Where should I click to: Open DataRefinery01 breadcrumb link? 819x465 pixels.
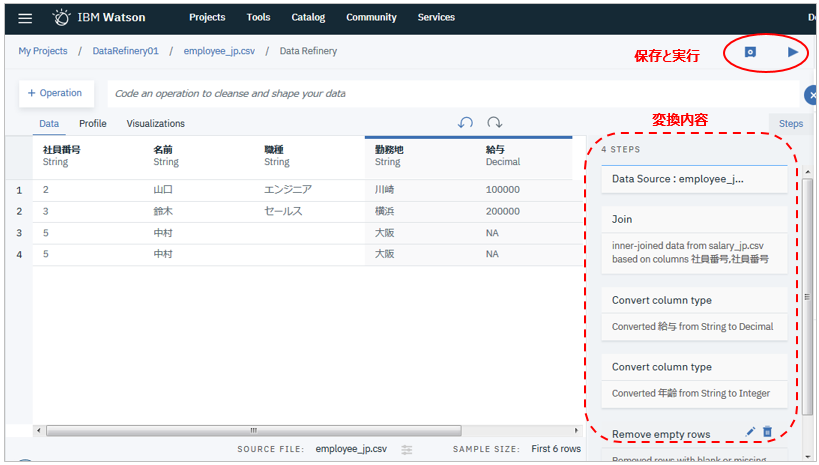click(125, 51)
